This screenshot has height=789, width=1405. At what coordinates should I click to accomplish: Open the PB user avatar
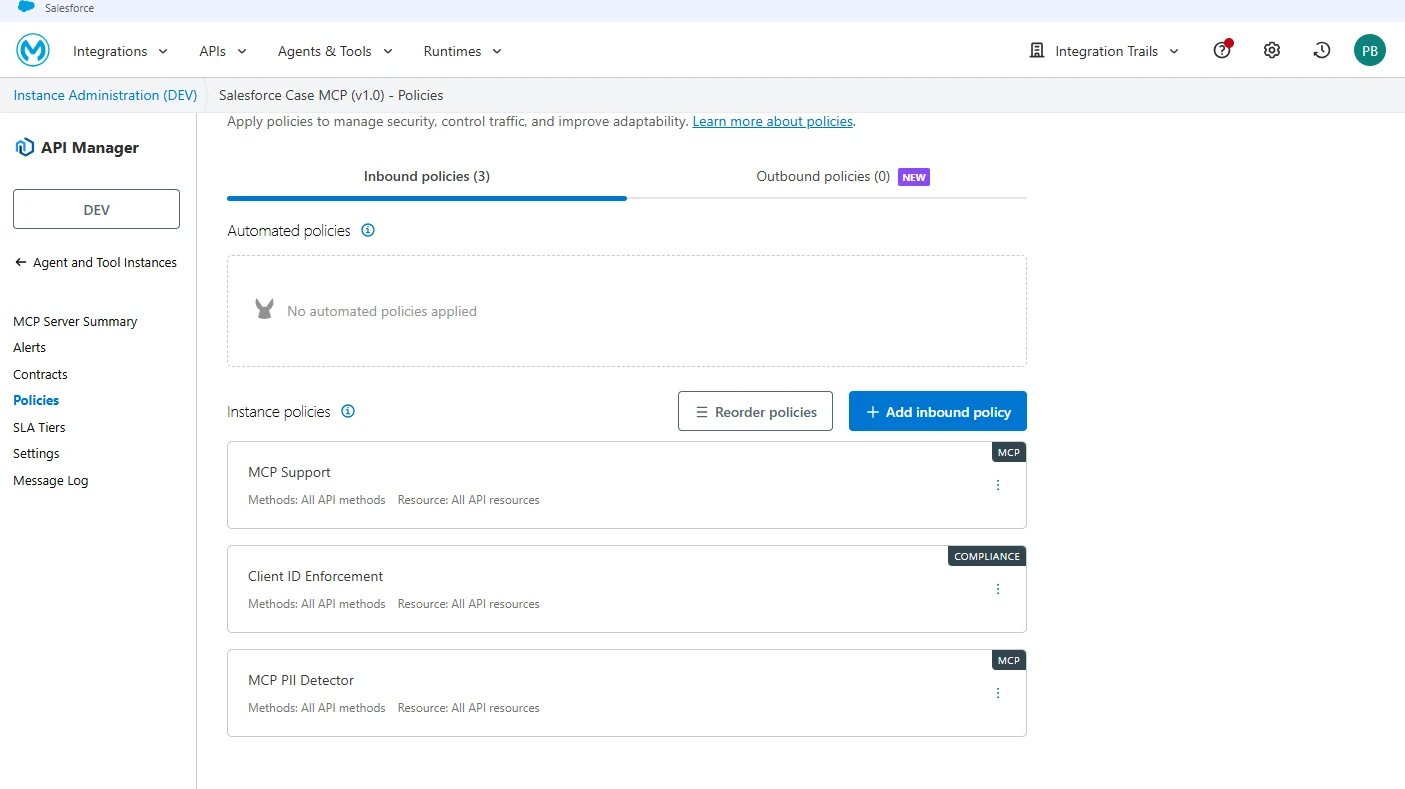pos(1370,50)
